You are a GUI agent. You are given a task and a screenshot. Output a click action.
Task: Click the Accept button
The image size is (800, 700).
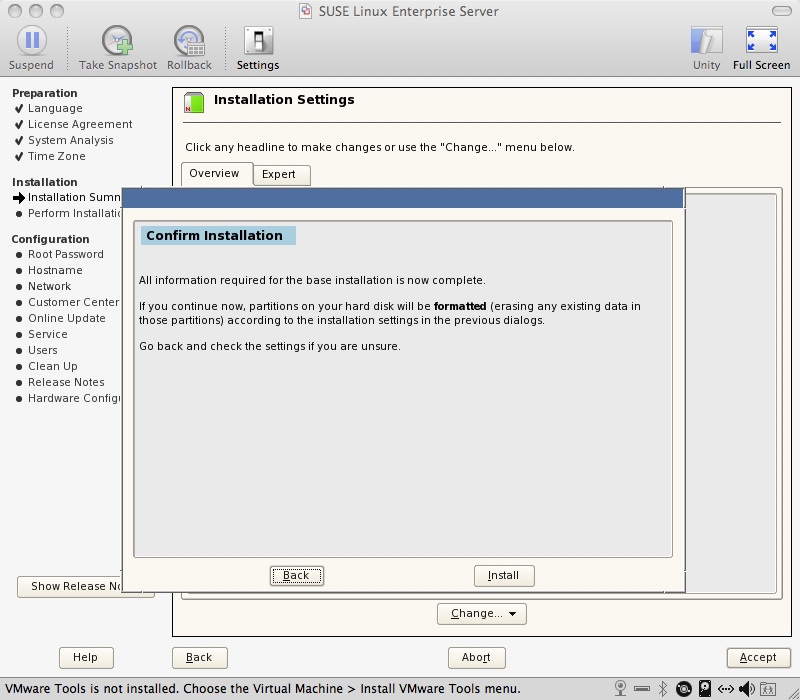pos(758,657)
